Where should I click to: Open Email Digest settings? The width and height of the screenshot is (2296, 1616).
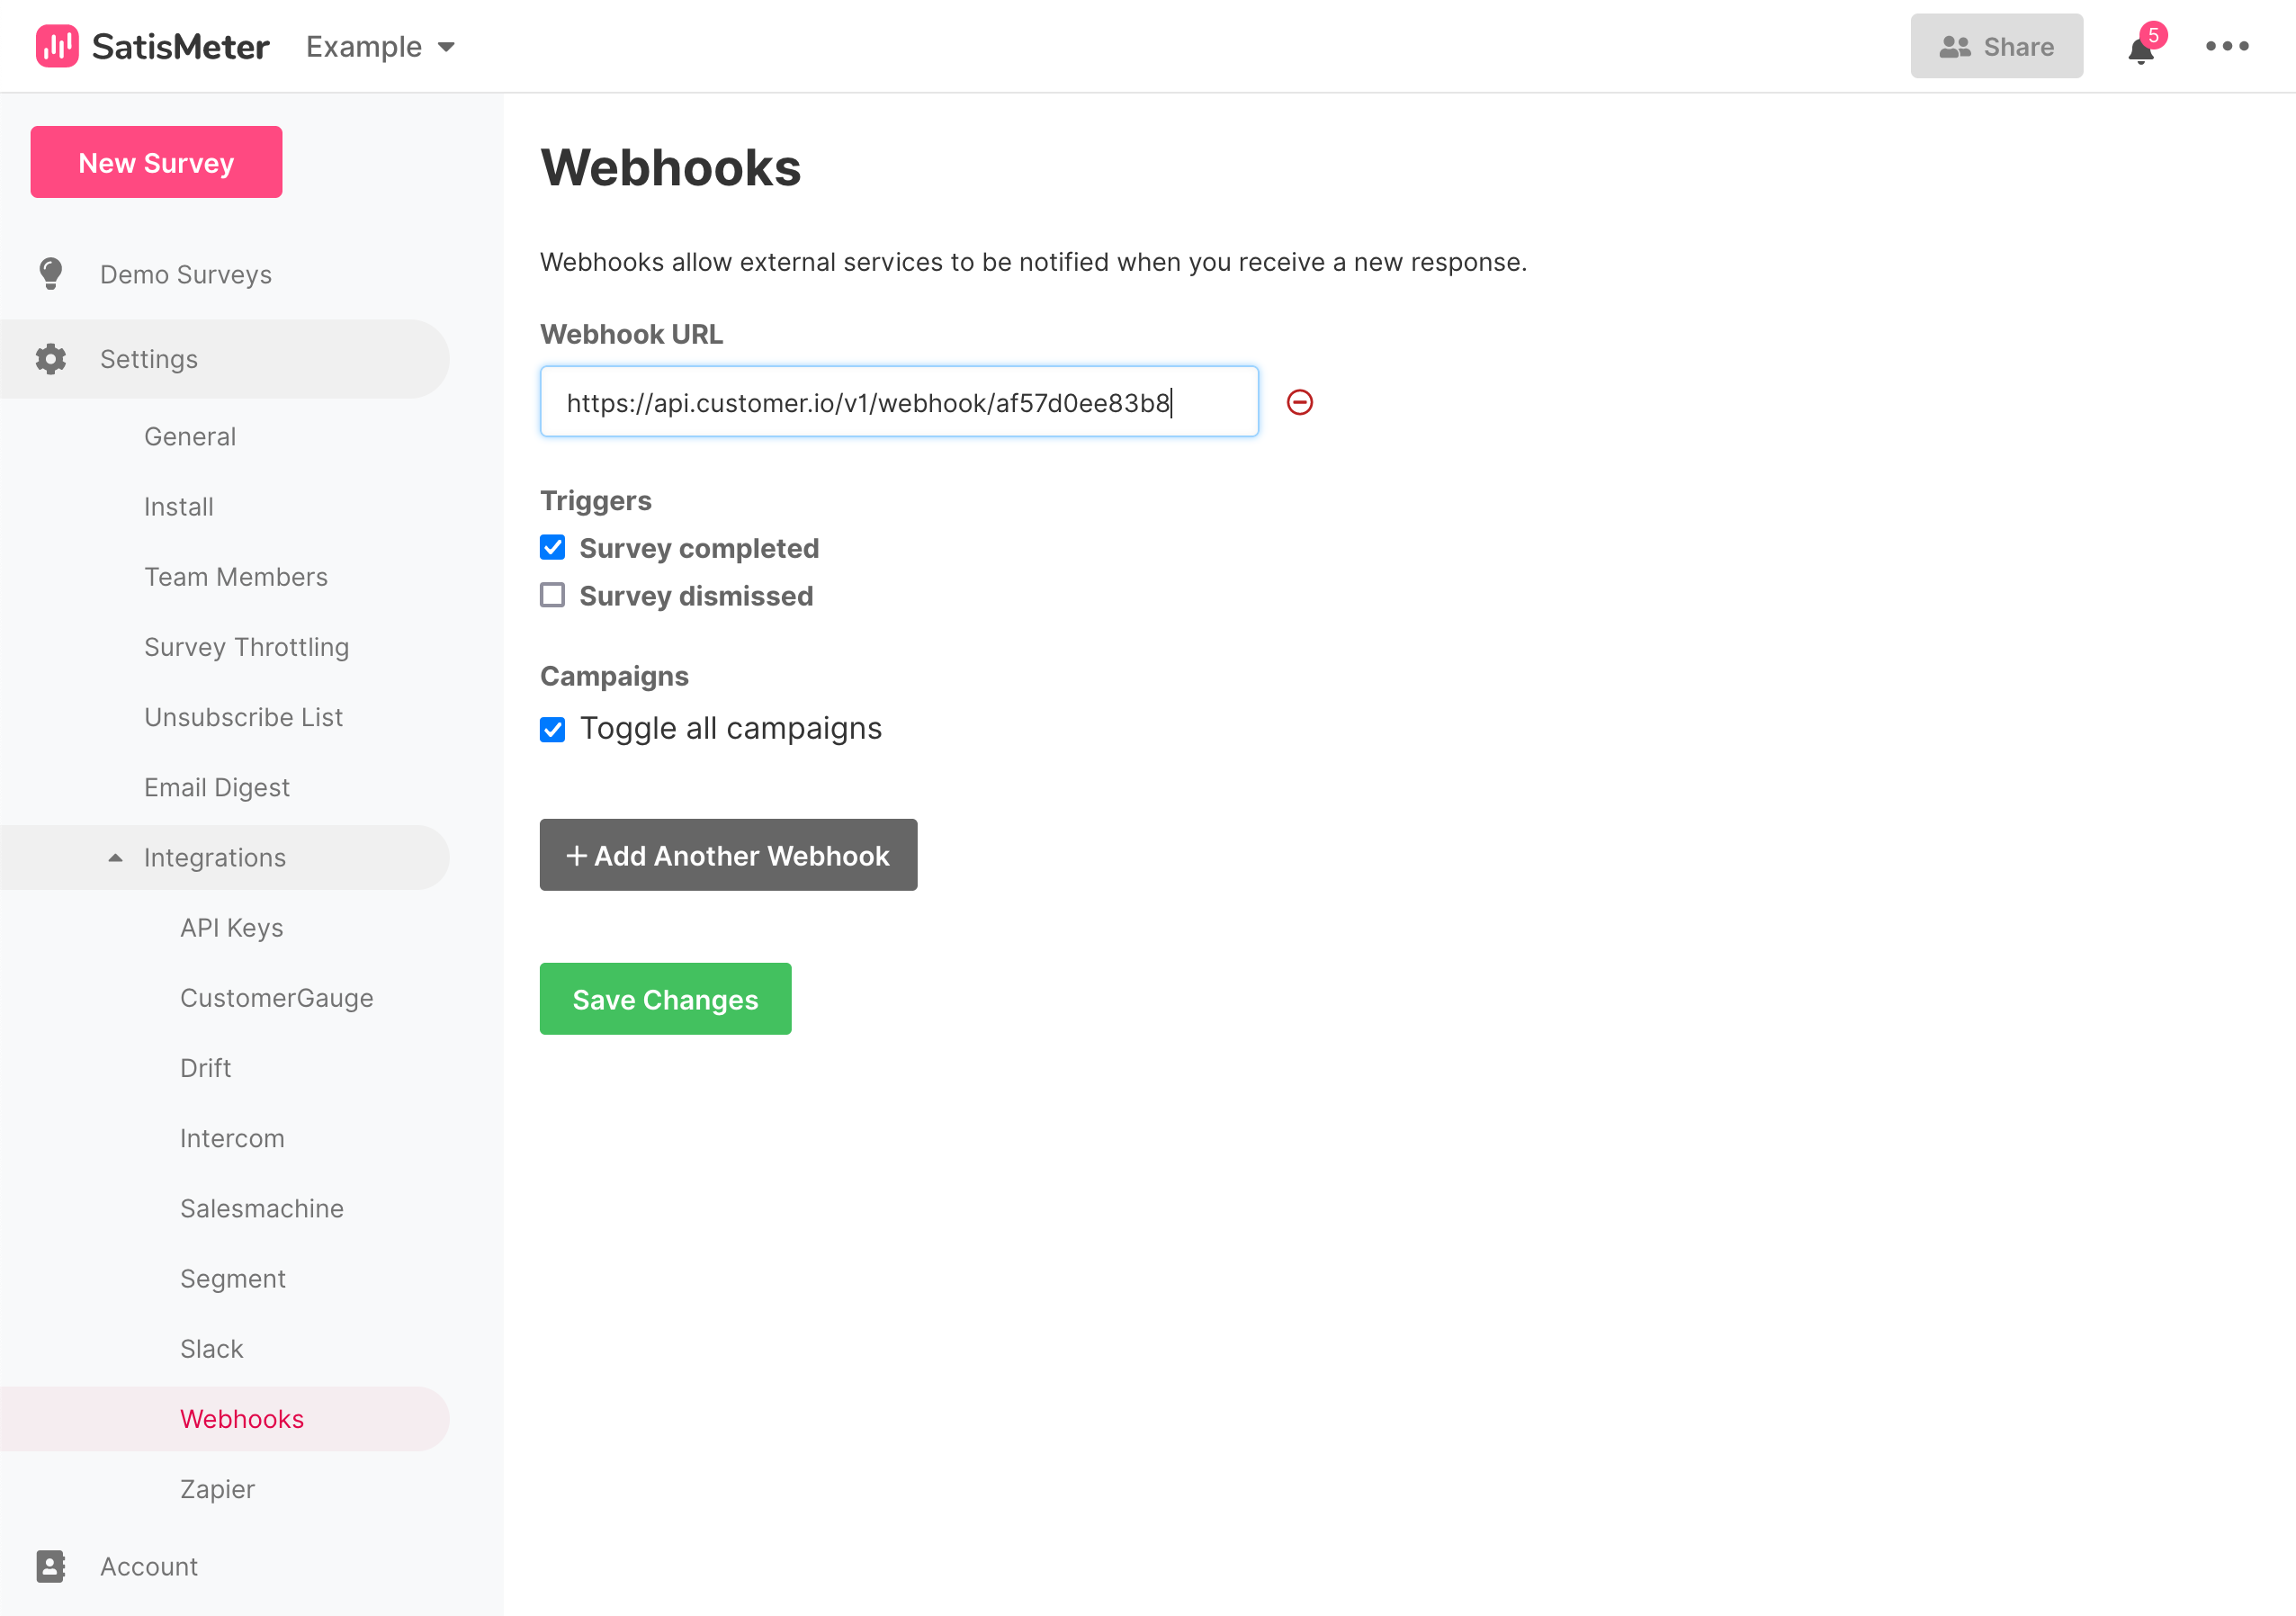(x=217, y=787)
